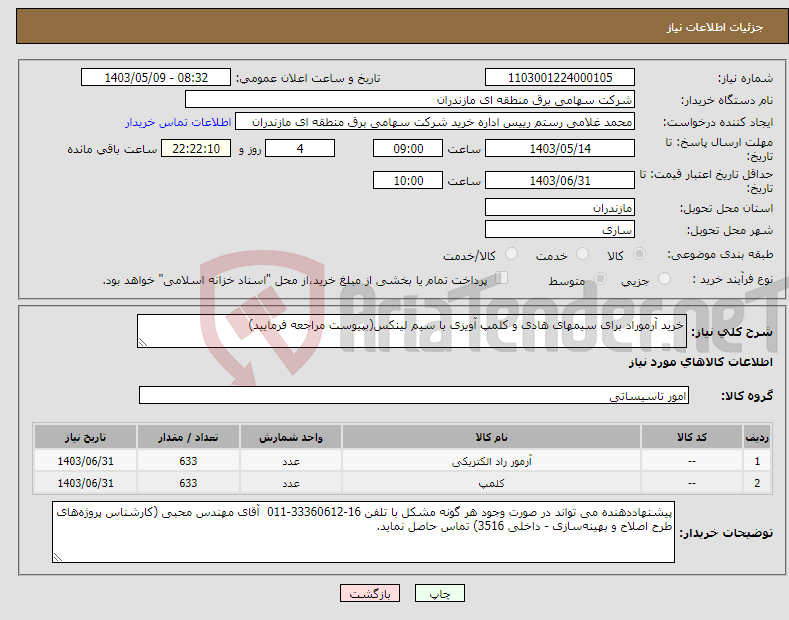Click the عدد unit cell in the آرمور راد row
Image resolution: width=789 pixels, height=620 pixels.
tap(291, 461)
